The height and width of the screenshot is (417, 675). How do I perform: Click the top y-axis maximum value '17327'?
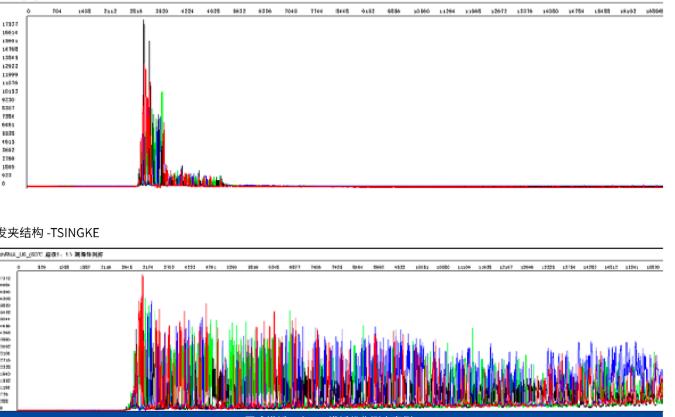(x=9, y=23)
